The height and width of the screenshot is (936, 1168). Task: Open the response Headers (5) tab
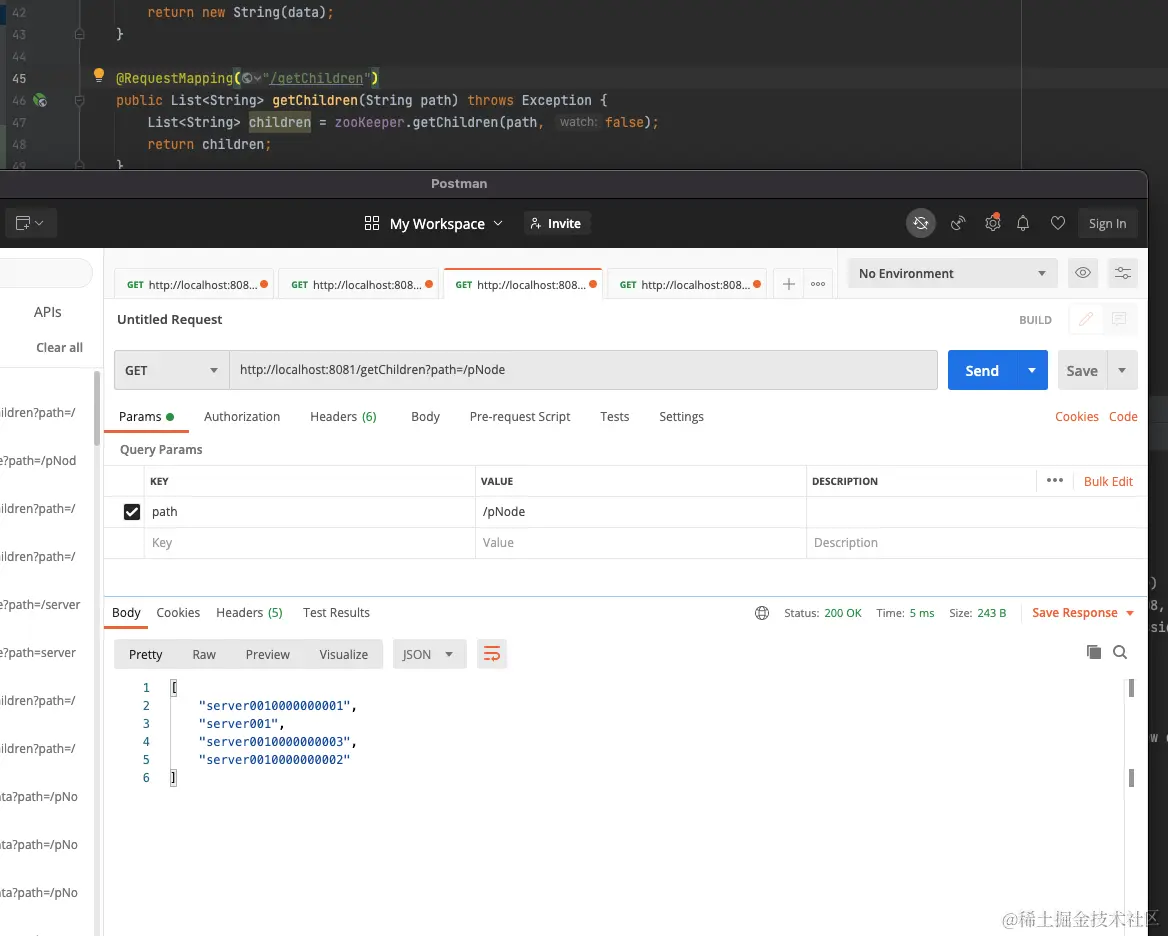(250, 612)
